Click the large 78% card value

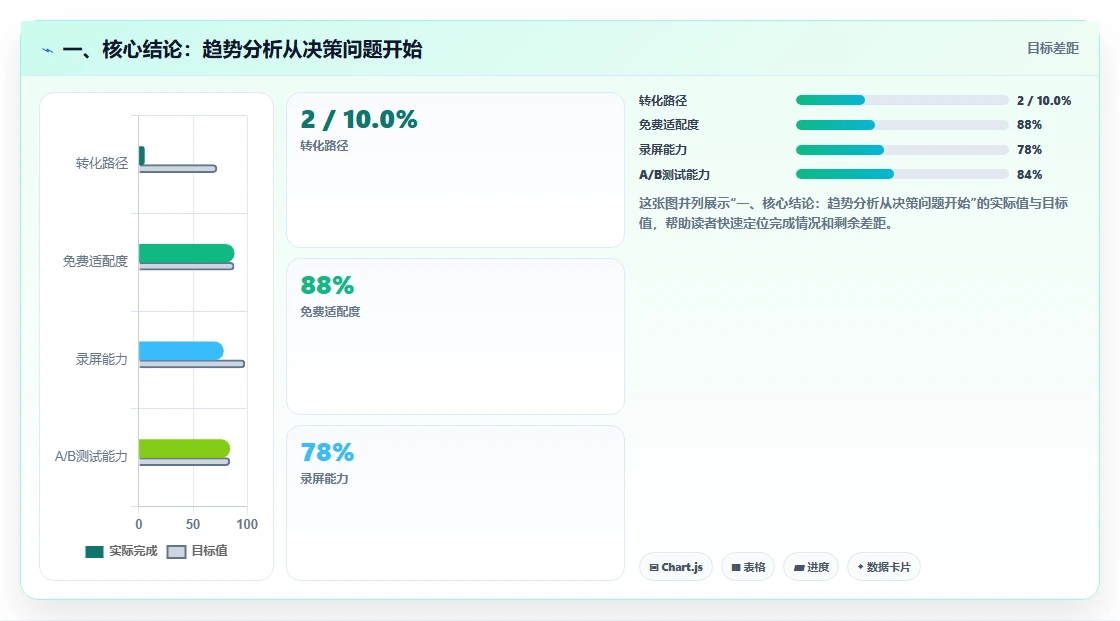(327, 452)
